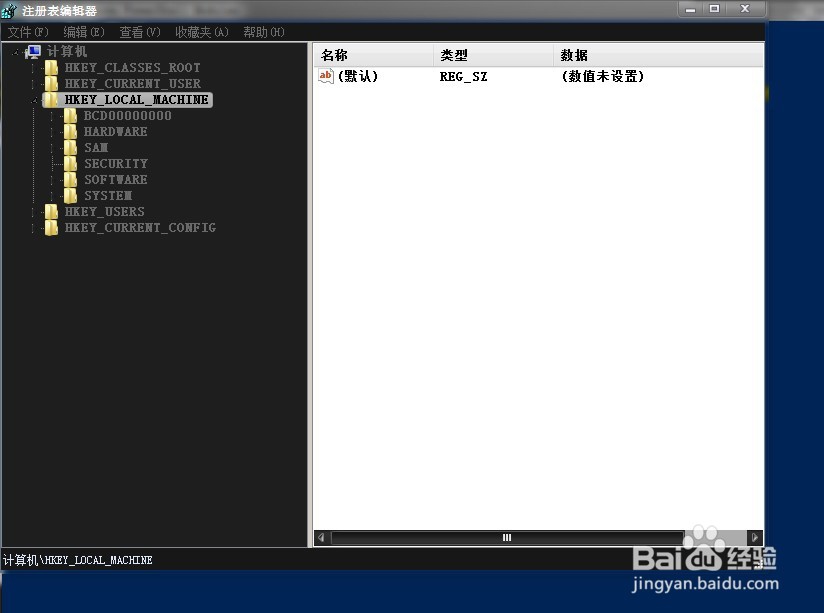Open the 收藏夹(A) menu
824x613 pixels.
pos(202,32)
